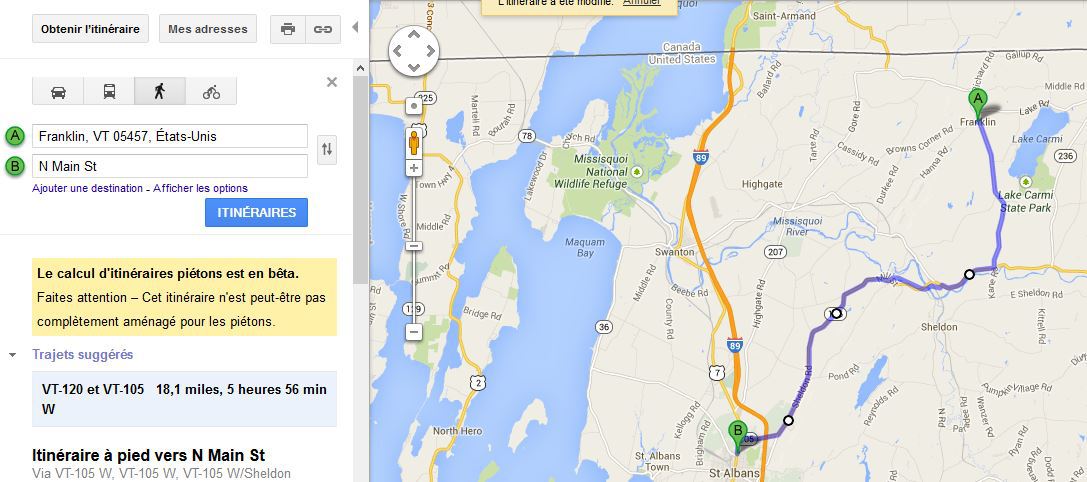This screenshot has height=482, width=1087.
Task: Open Afficher les options link
Action: [200, 188]
